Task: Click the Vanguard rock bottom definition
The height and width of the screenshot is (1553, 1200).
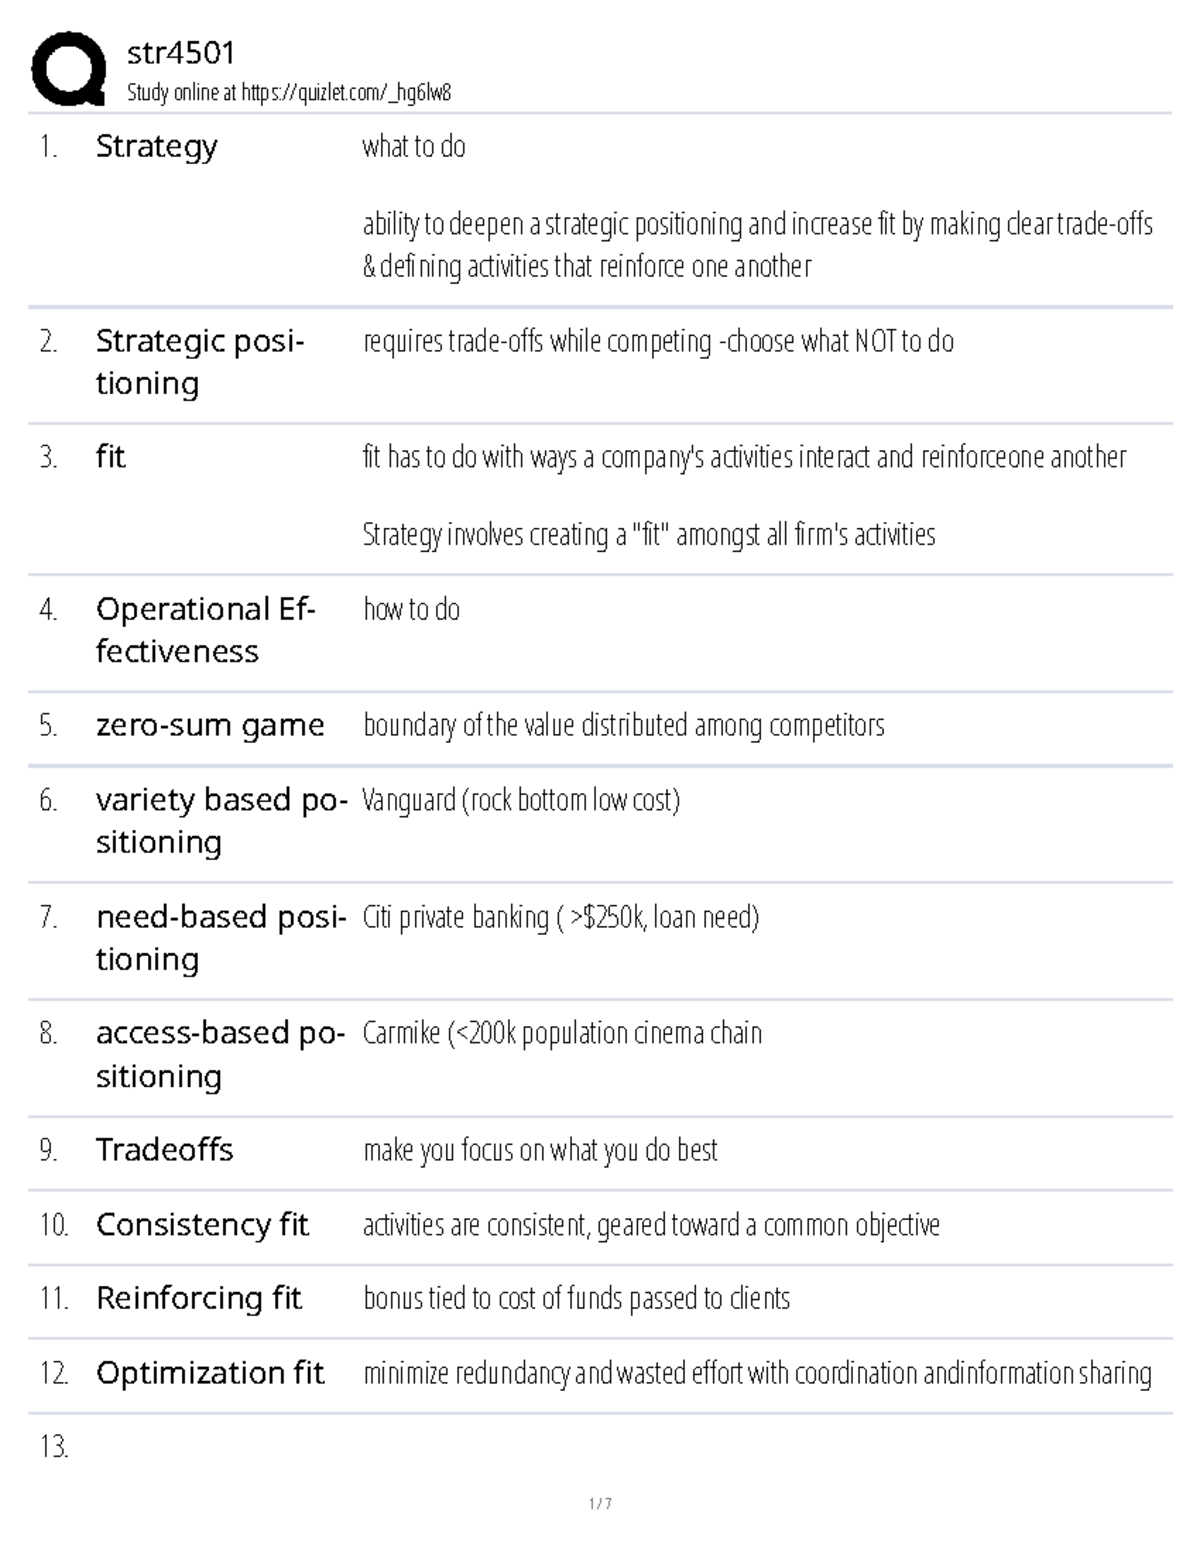Action: click(x=521, y=800)
